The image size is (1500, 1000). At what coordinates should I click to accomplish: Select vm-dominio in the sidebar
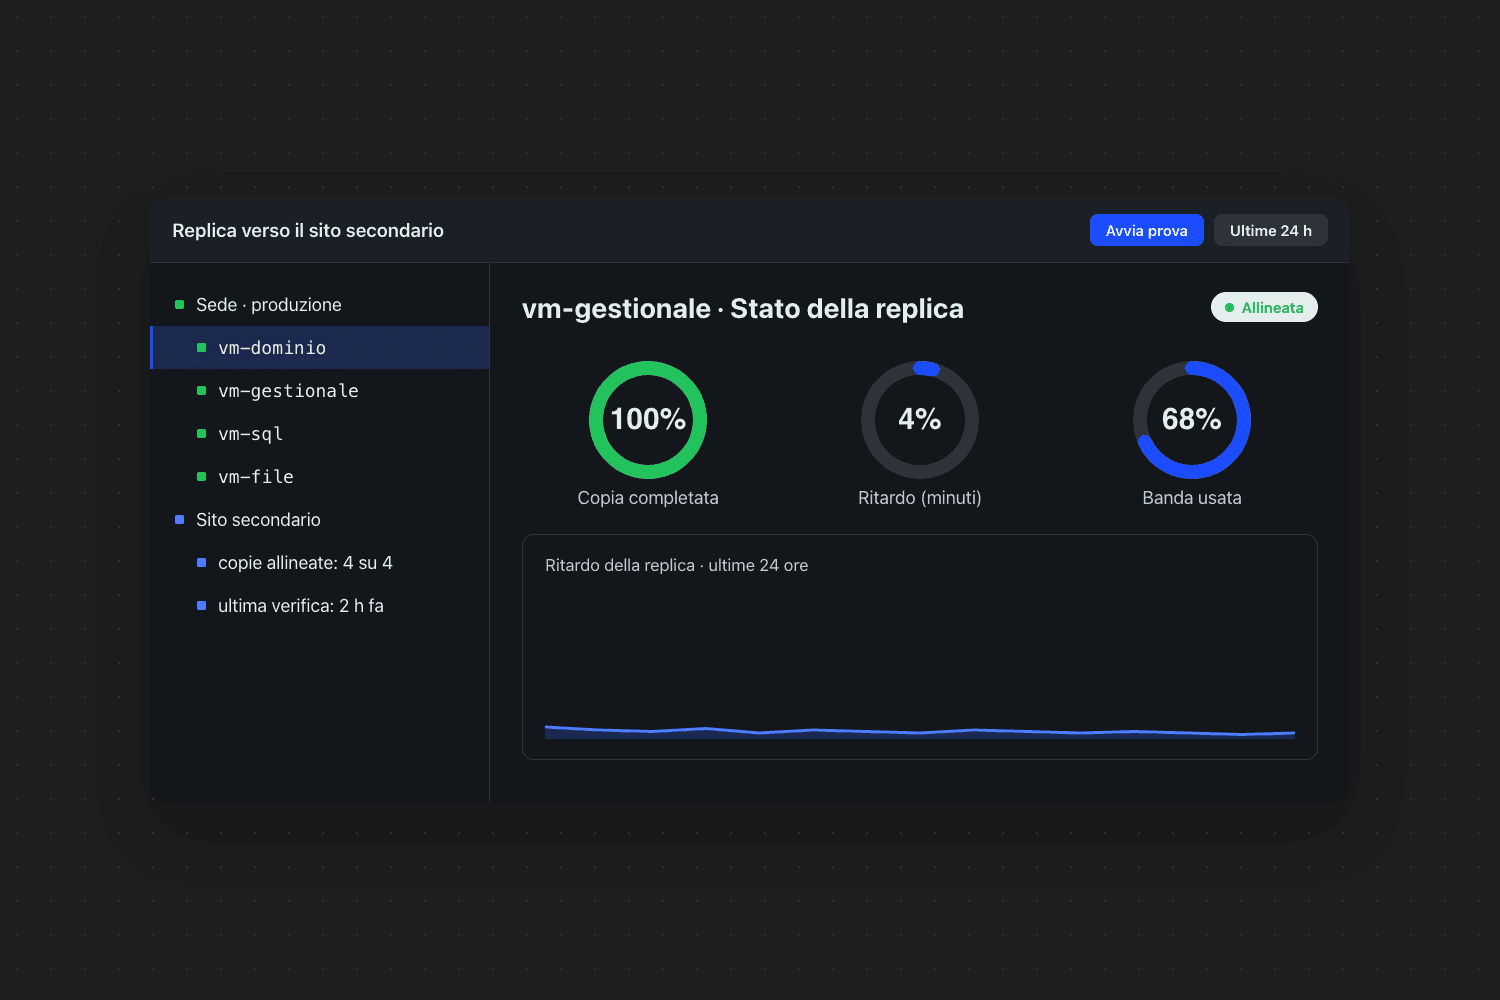(x=320, y=348)
